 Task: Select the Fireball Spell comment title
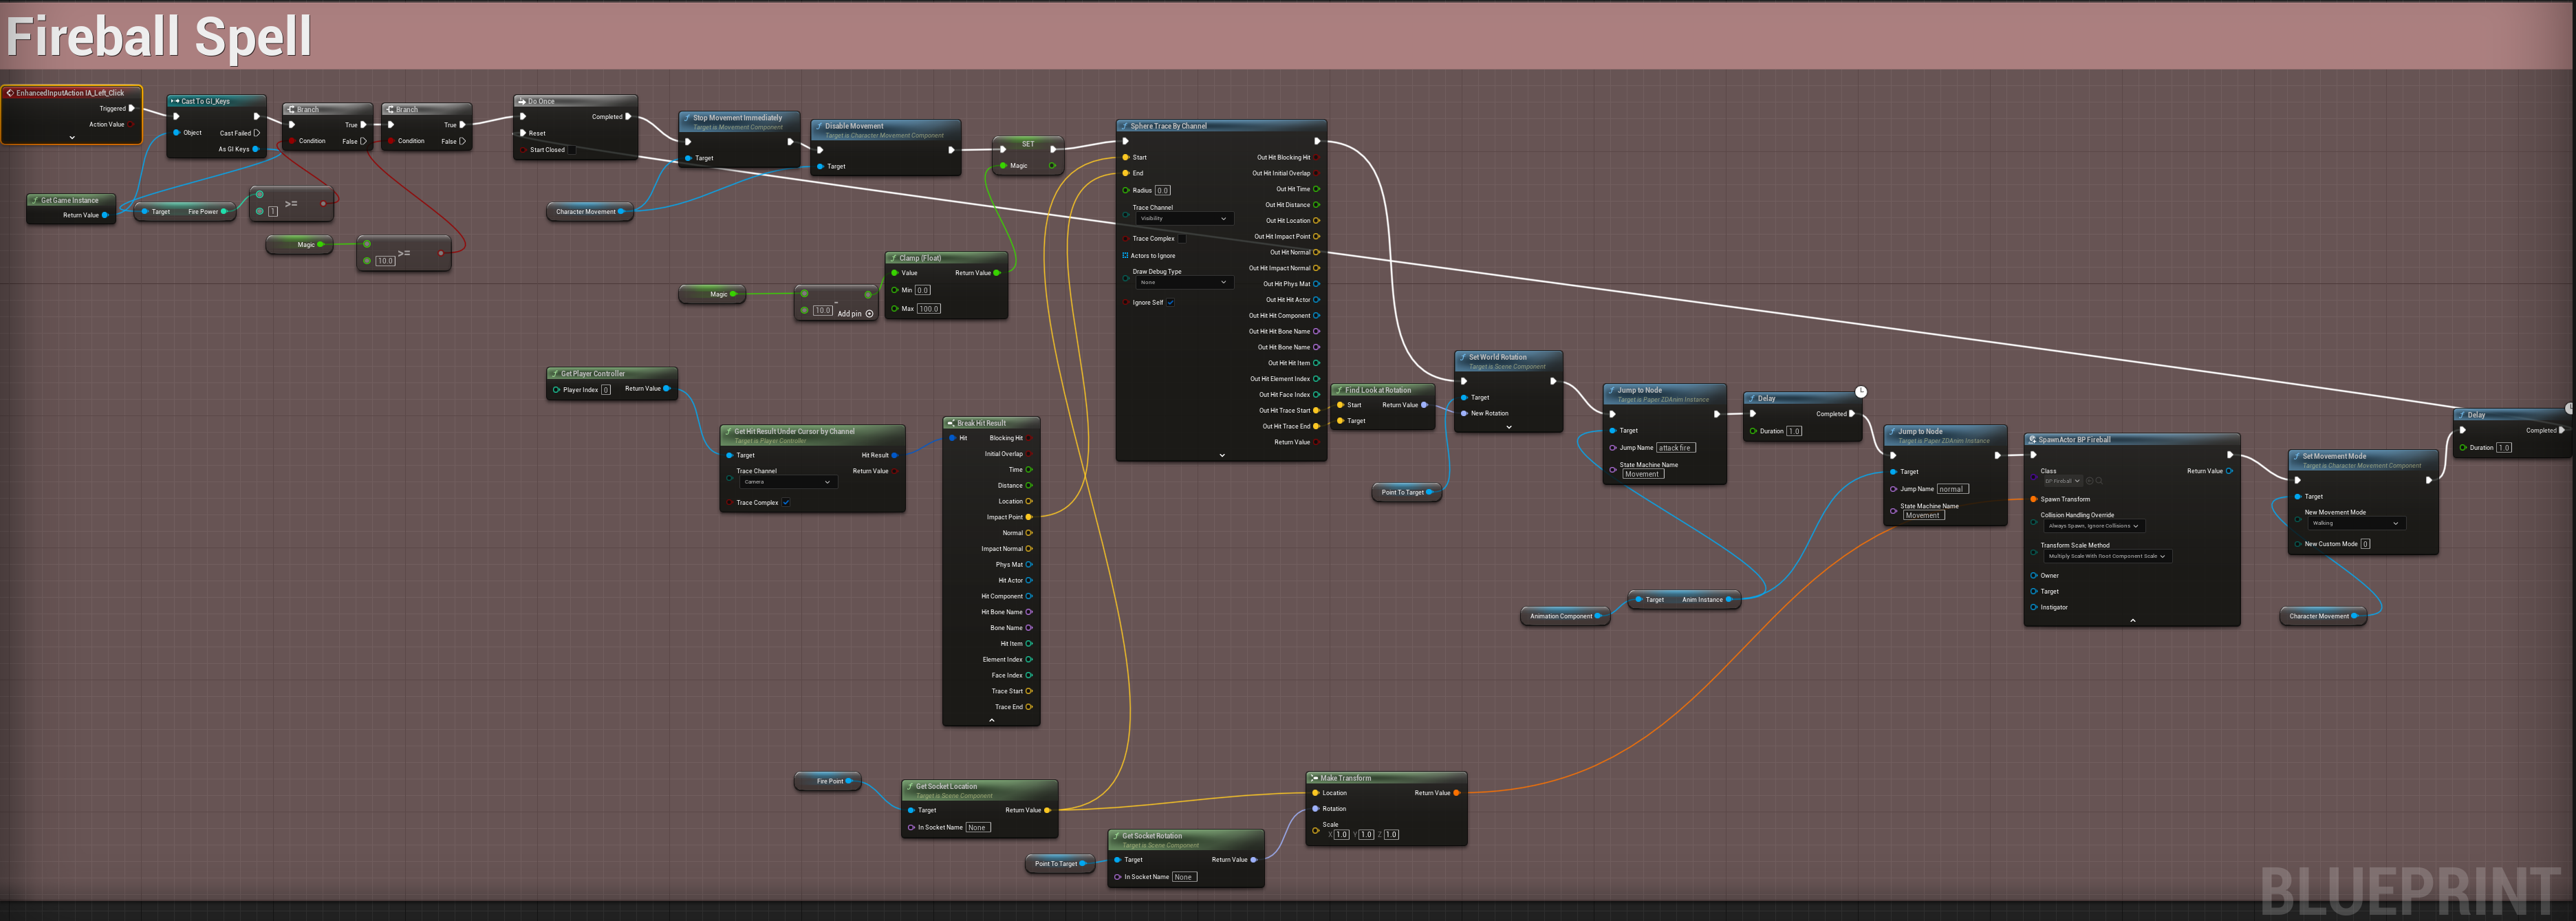click(x=159, y=36)
